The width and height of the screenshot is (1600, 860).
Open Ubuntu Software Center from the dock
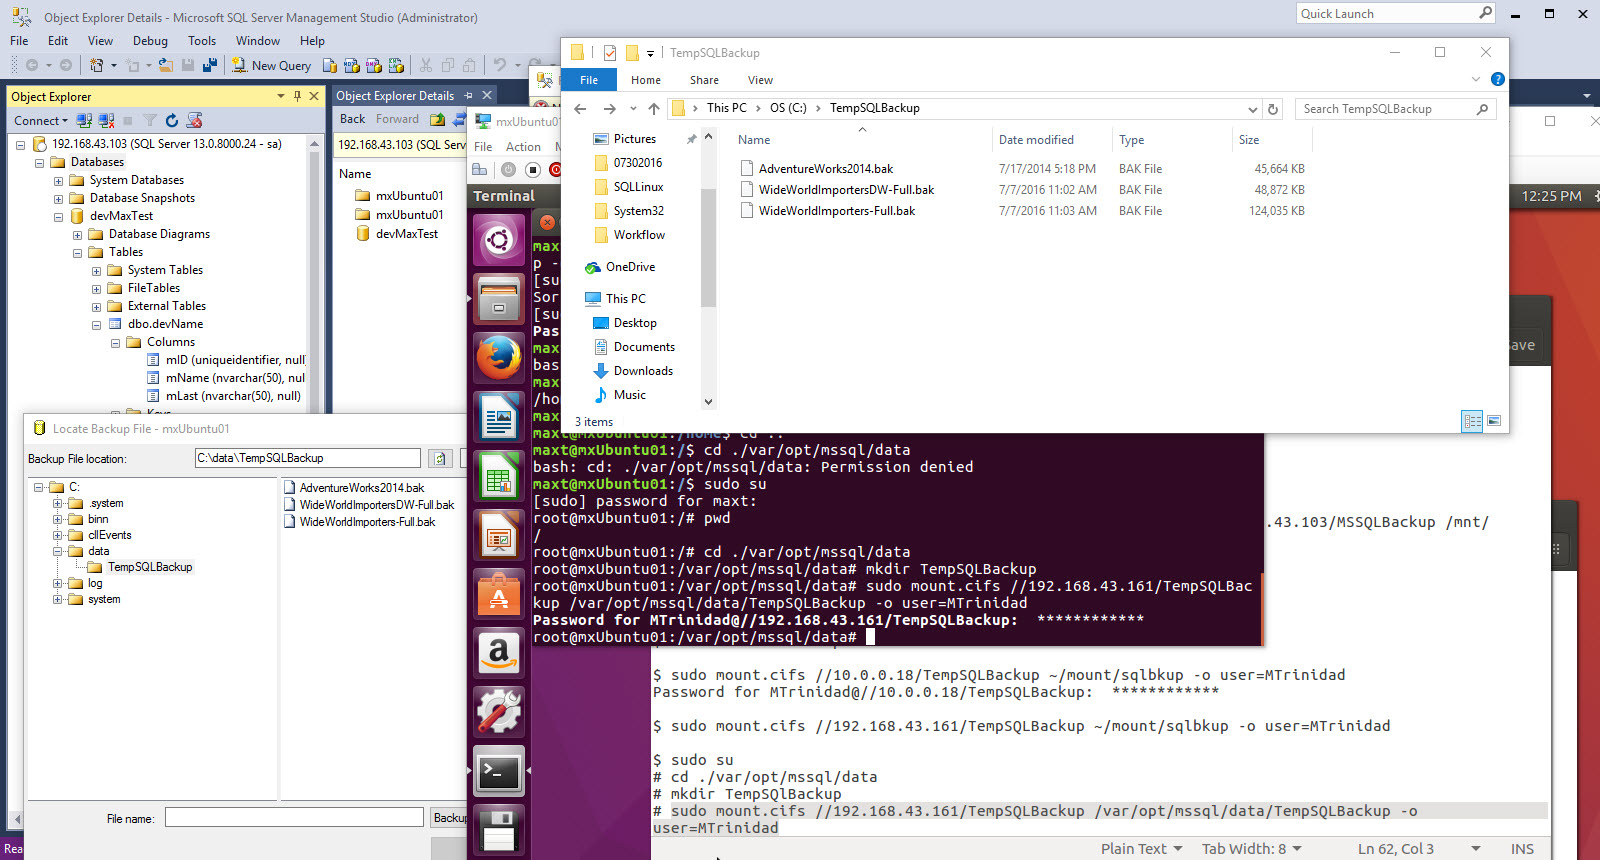499,594
